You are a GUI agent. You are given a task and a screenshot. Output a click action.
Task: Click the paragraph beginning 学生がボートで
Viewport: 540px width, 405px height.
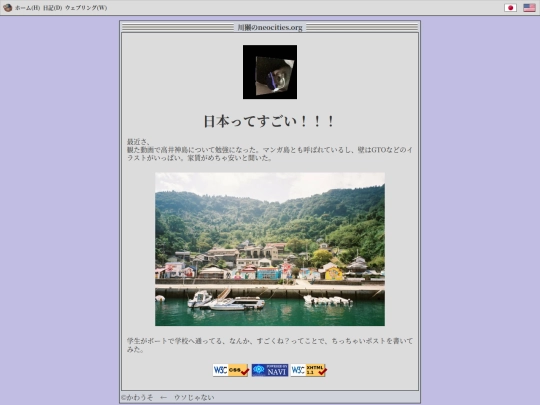coord(270,345)
